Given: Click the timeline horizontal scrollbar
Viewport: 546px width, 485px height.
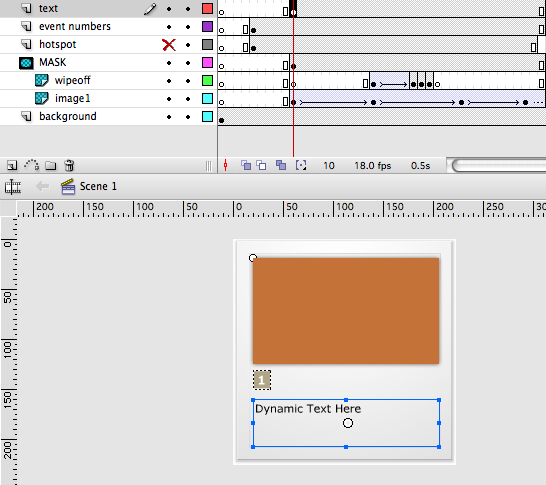Looking at the screenshot, I should [x=498, y=165].
